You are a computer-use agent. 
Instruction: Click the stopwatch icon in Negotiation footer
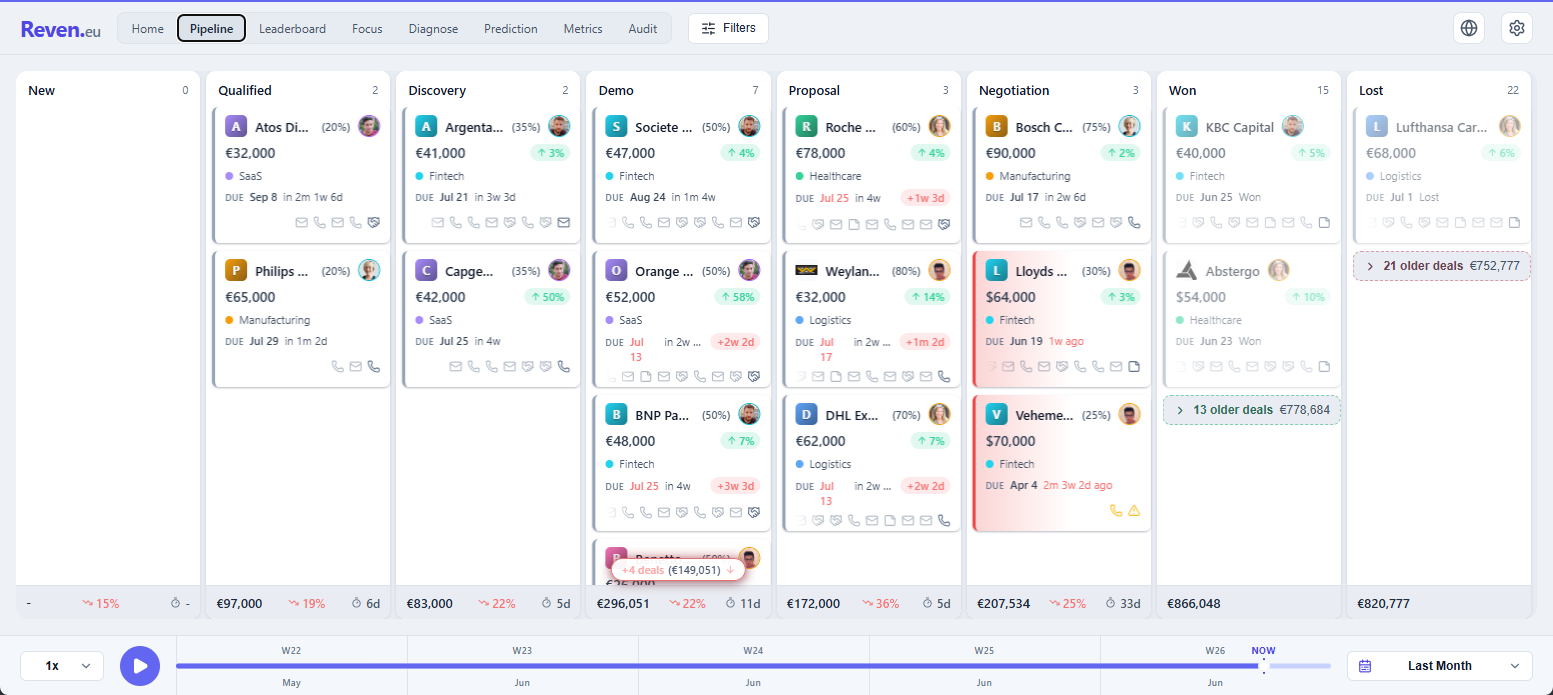pos(1112,604)
